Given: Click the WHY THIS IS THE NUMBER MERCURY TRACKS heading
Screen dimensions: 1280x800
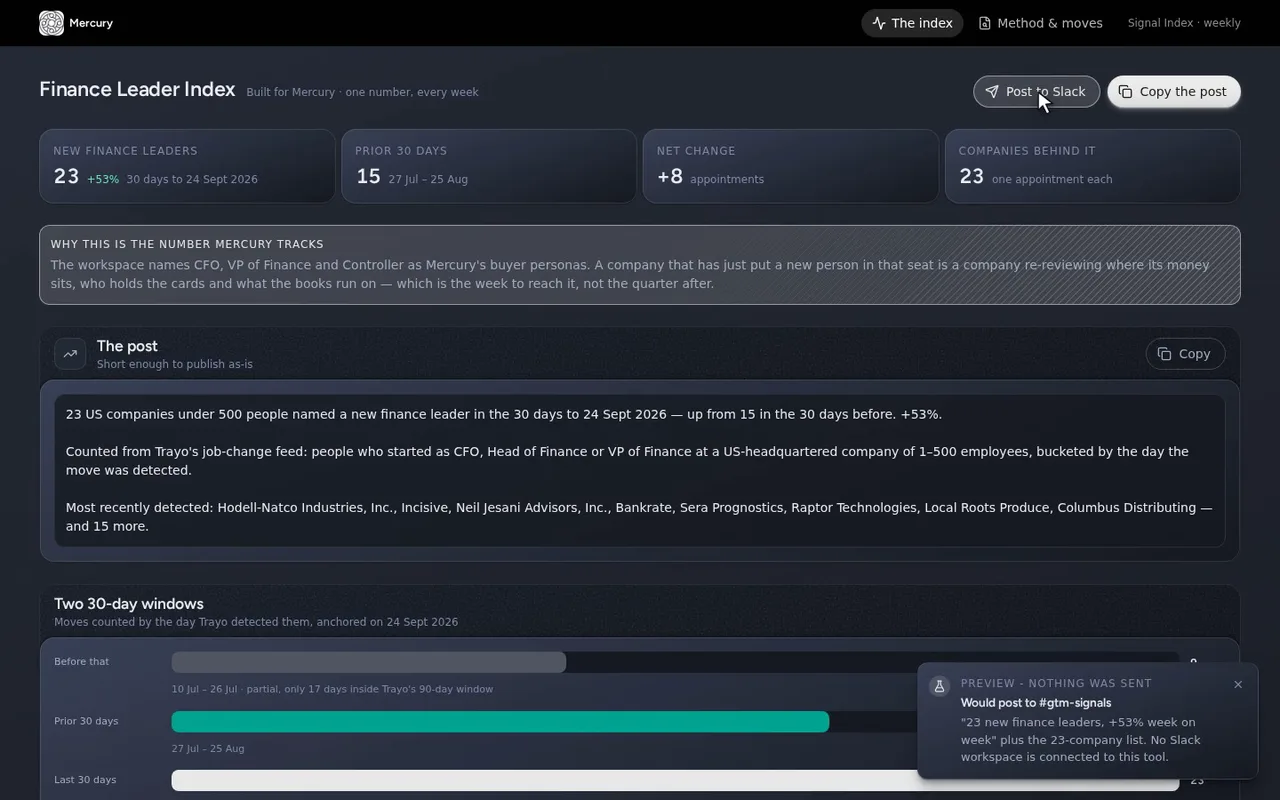Looking at the screenshot, I should [187, 244].
